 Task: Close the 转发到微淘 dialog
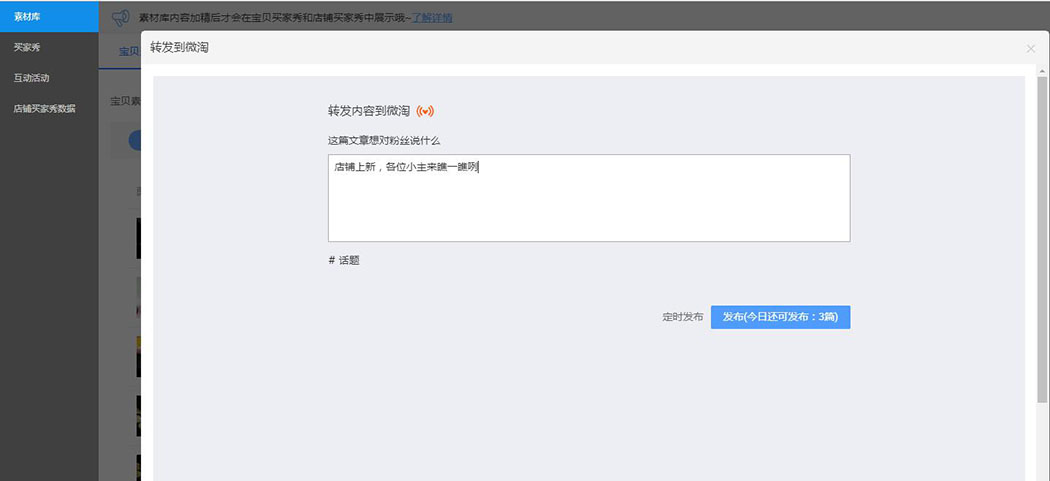click(x=1031, y=48)
